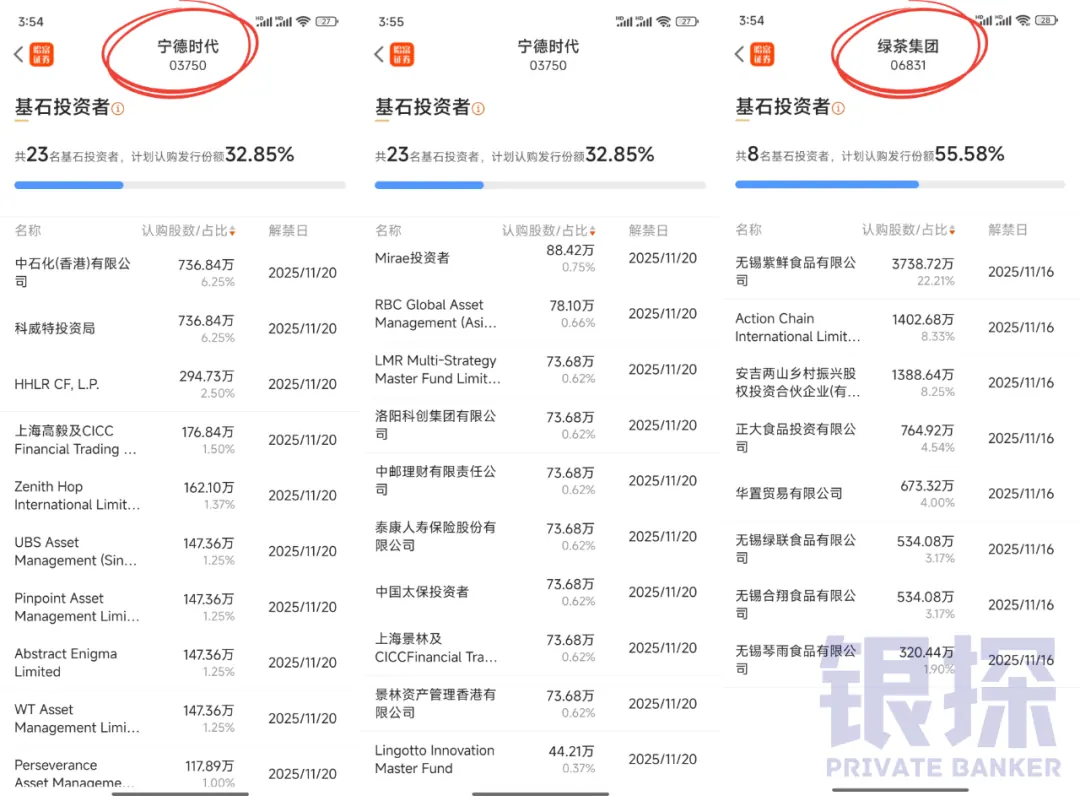Tap the 名称 column header in the middle 3:55 screen
Image resolution: width=1080 pixels, height=801 pixels.
click(388, 231)
